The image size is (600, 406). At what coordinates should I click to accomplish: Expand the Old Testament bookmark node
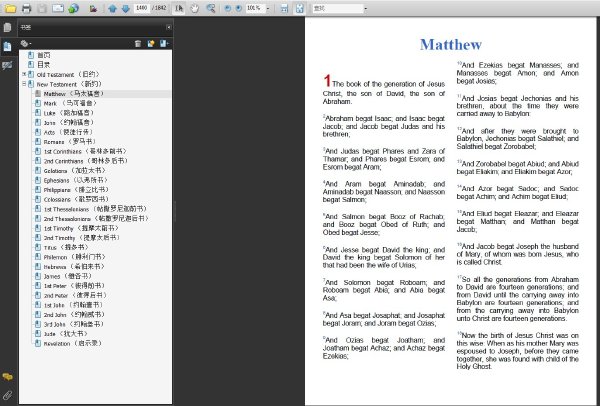click(24, 74)
